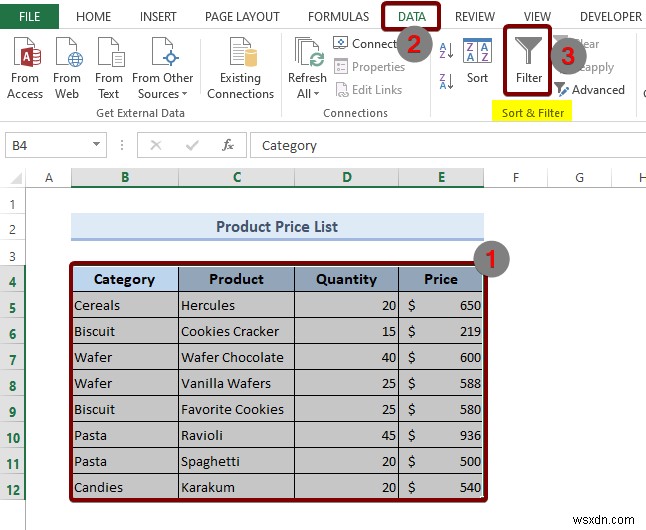Click the formula bar showing Category
This screenshot has height=530, width=646.
448,145
